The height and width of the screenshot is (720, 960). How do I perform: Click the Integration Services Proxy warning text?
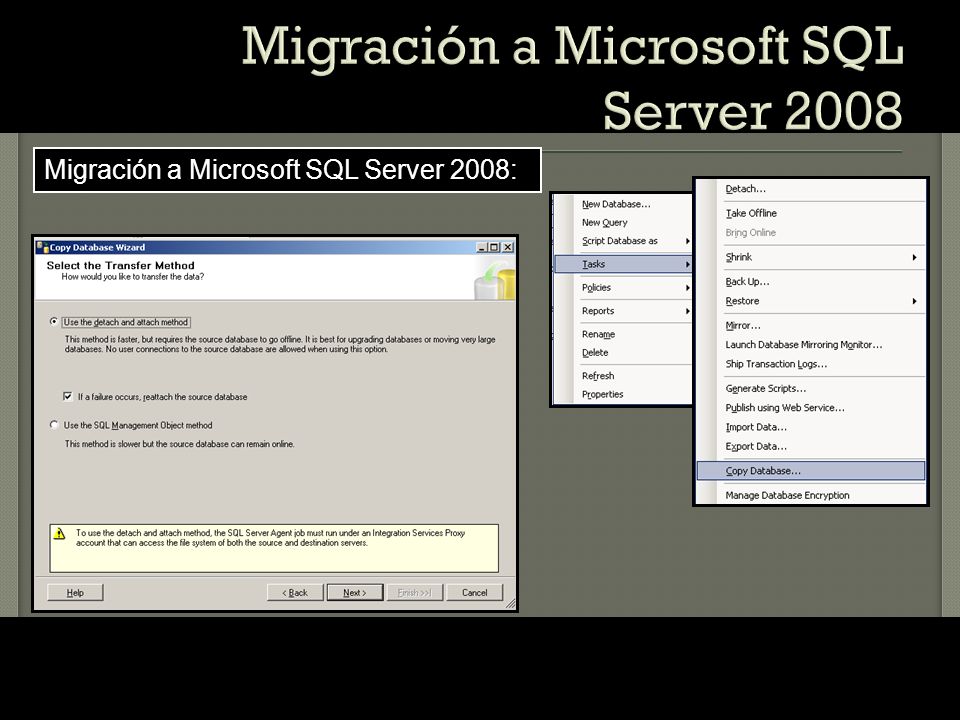tap(270, 538)
